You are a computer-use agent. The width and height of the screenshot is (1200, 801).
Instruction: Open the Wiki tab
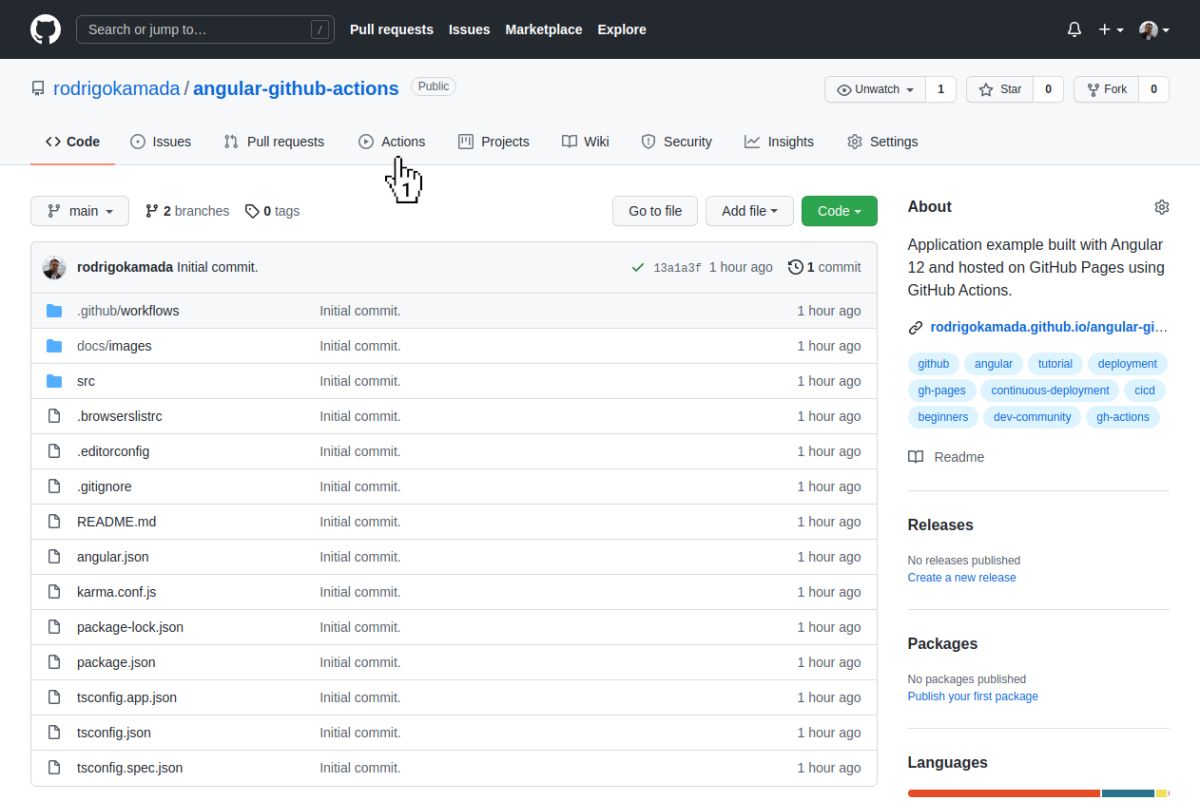(585, 142)
